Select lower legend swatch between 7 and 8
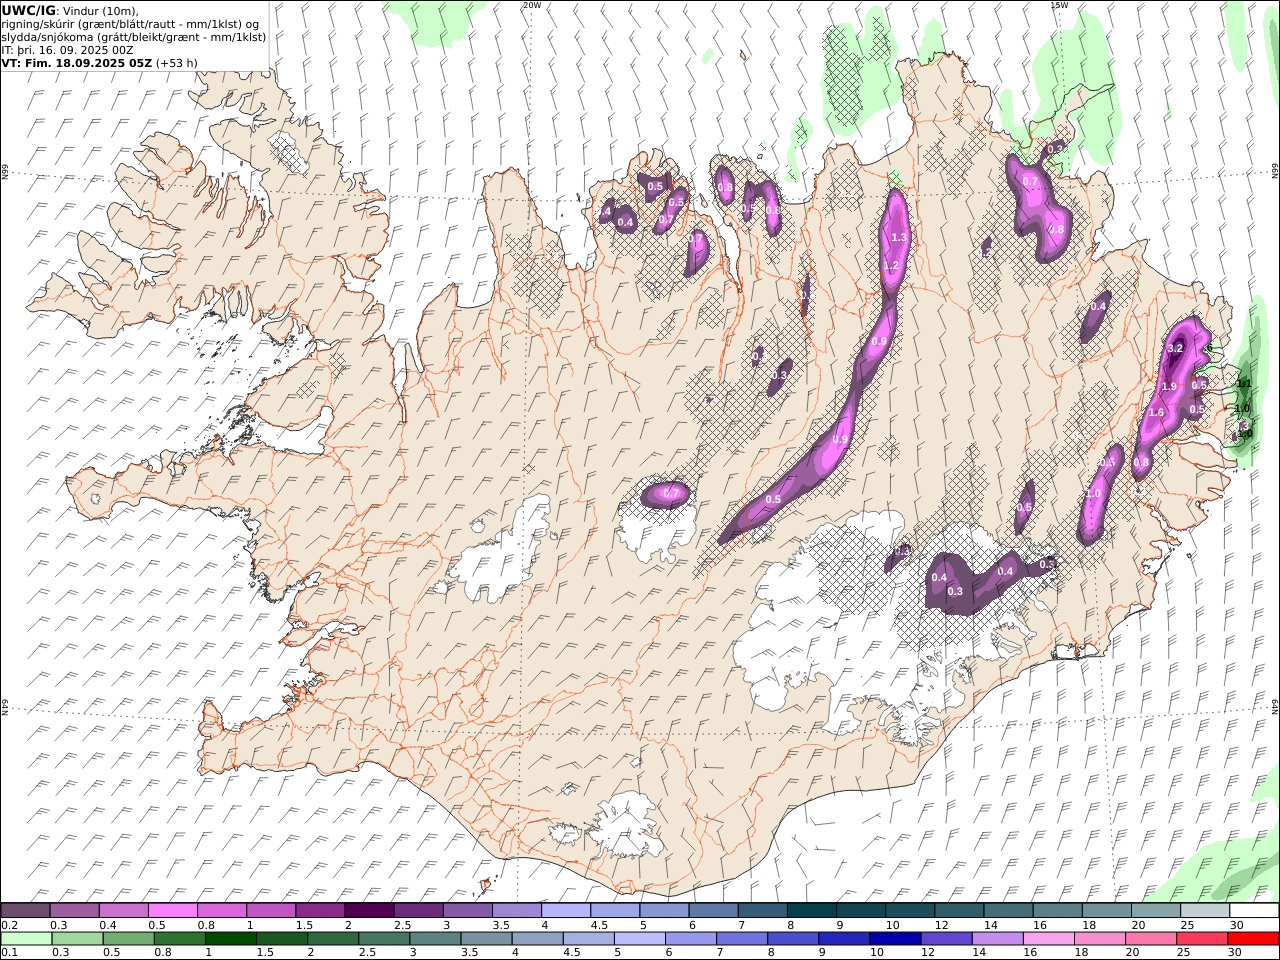Screen dimensions: 1280x960 [742, 938]
